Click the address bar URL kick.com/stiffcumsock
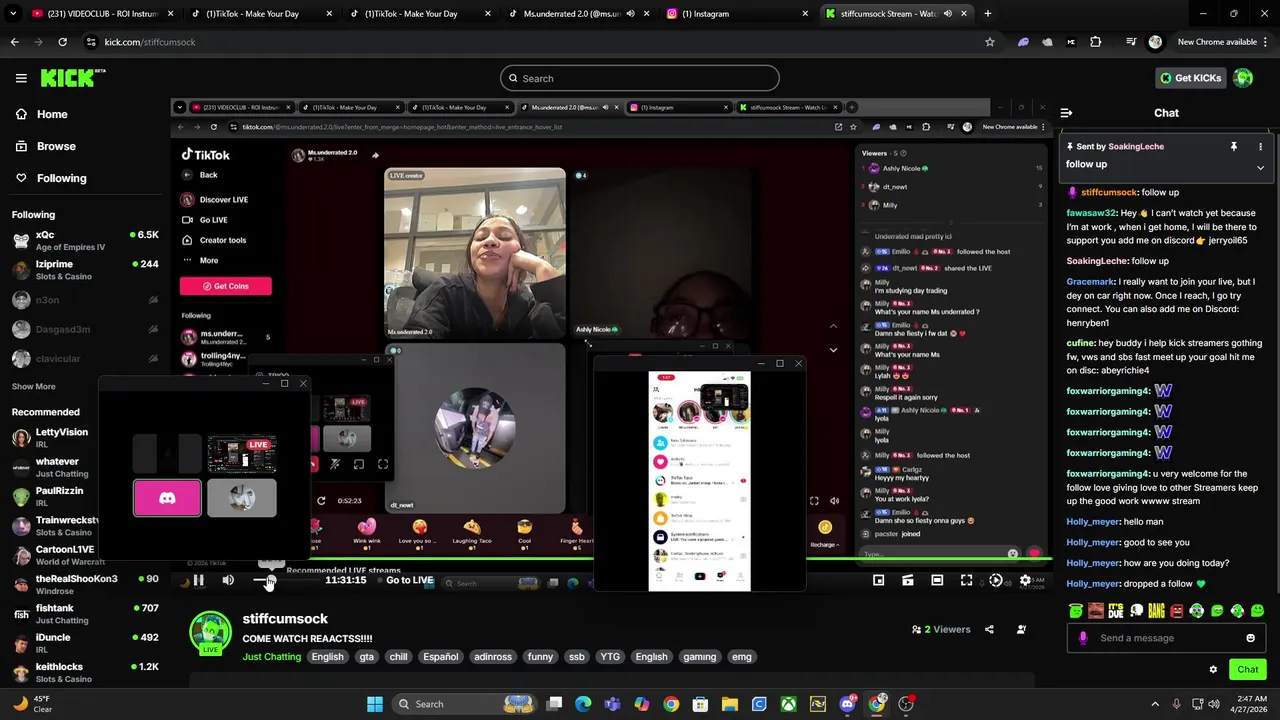This screenshot has height=720, width=1280. (150, 42)
